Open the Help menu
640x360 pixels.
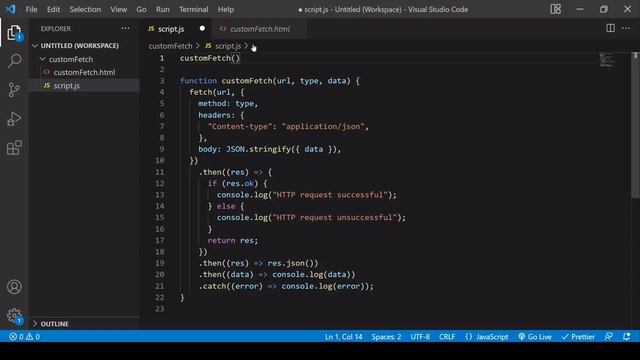(x=226, y=9)
